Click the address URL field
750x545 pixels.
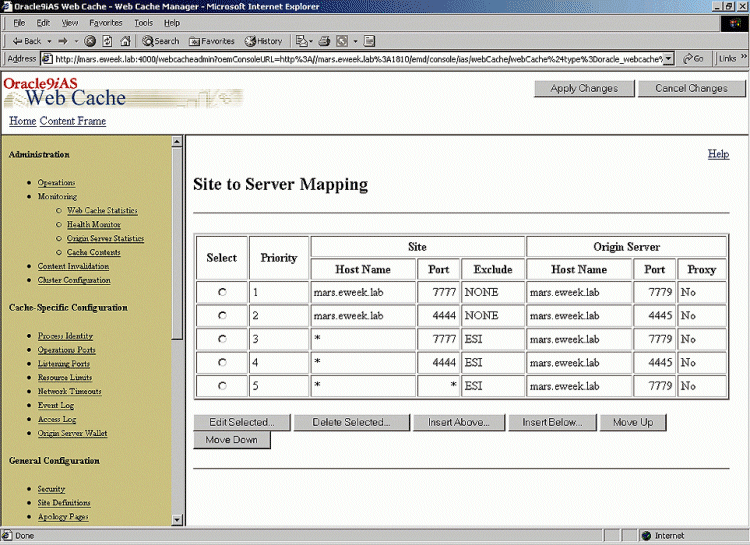[358, 59]
